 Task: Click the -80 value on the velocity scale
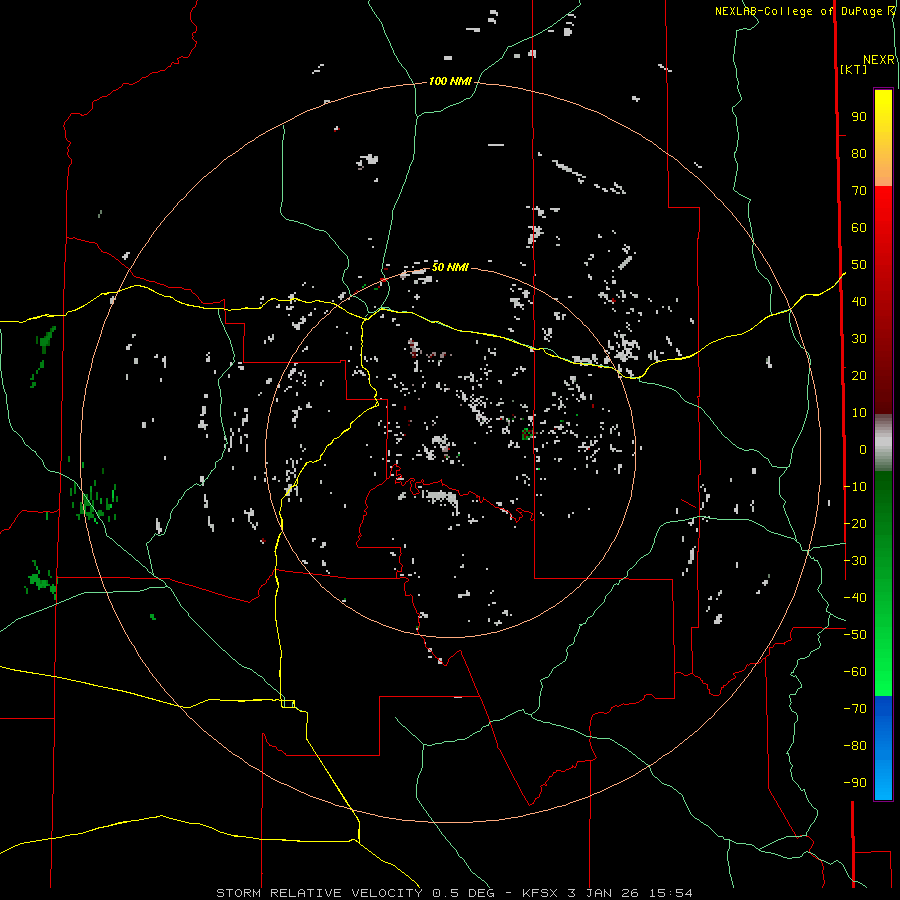[x=855, y=746]
